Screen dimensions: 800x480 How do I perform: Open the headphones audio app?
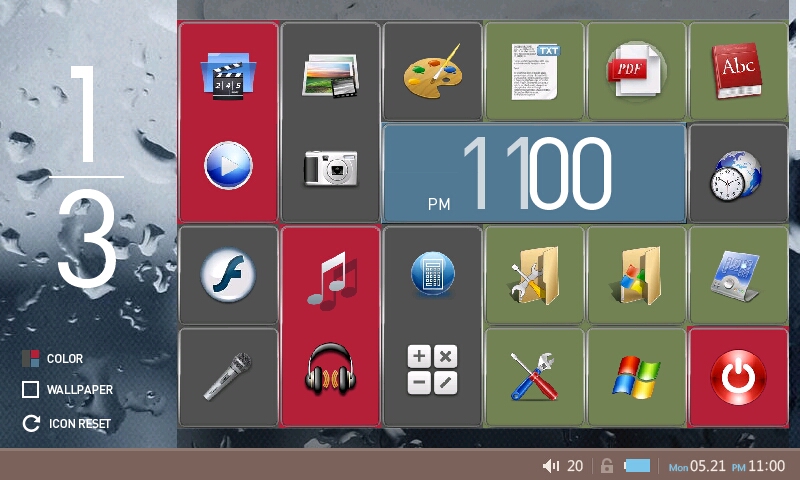coord(330,369)
